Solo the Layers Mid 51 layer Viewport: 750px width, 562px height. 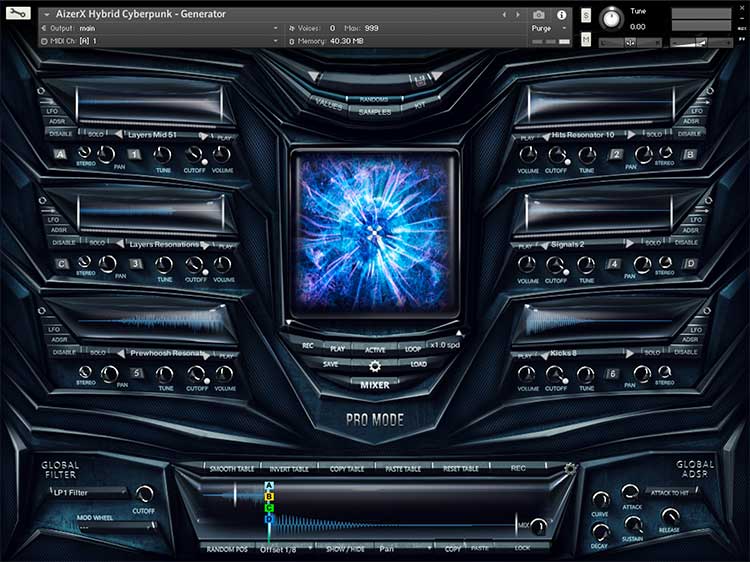pyautogui.click(x=96, y=134)
